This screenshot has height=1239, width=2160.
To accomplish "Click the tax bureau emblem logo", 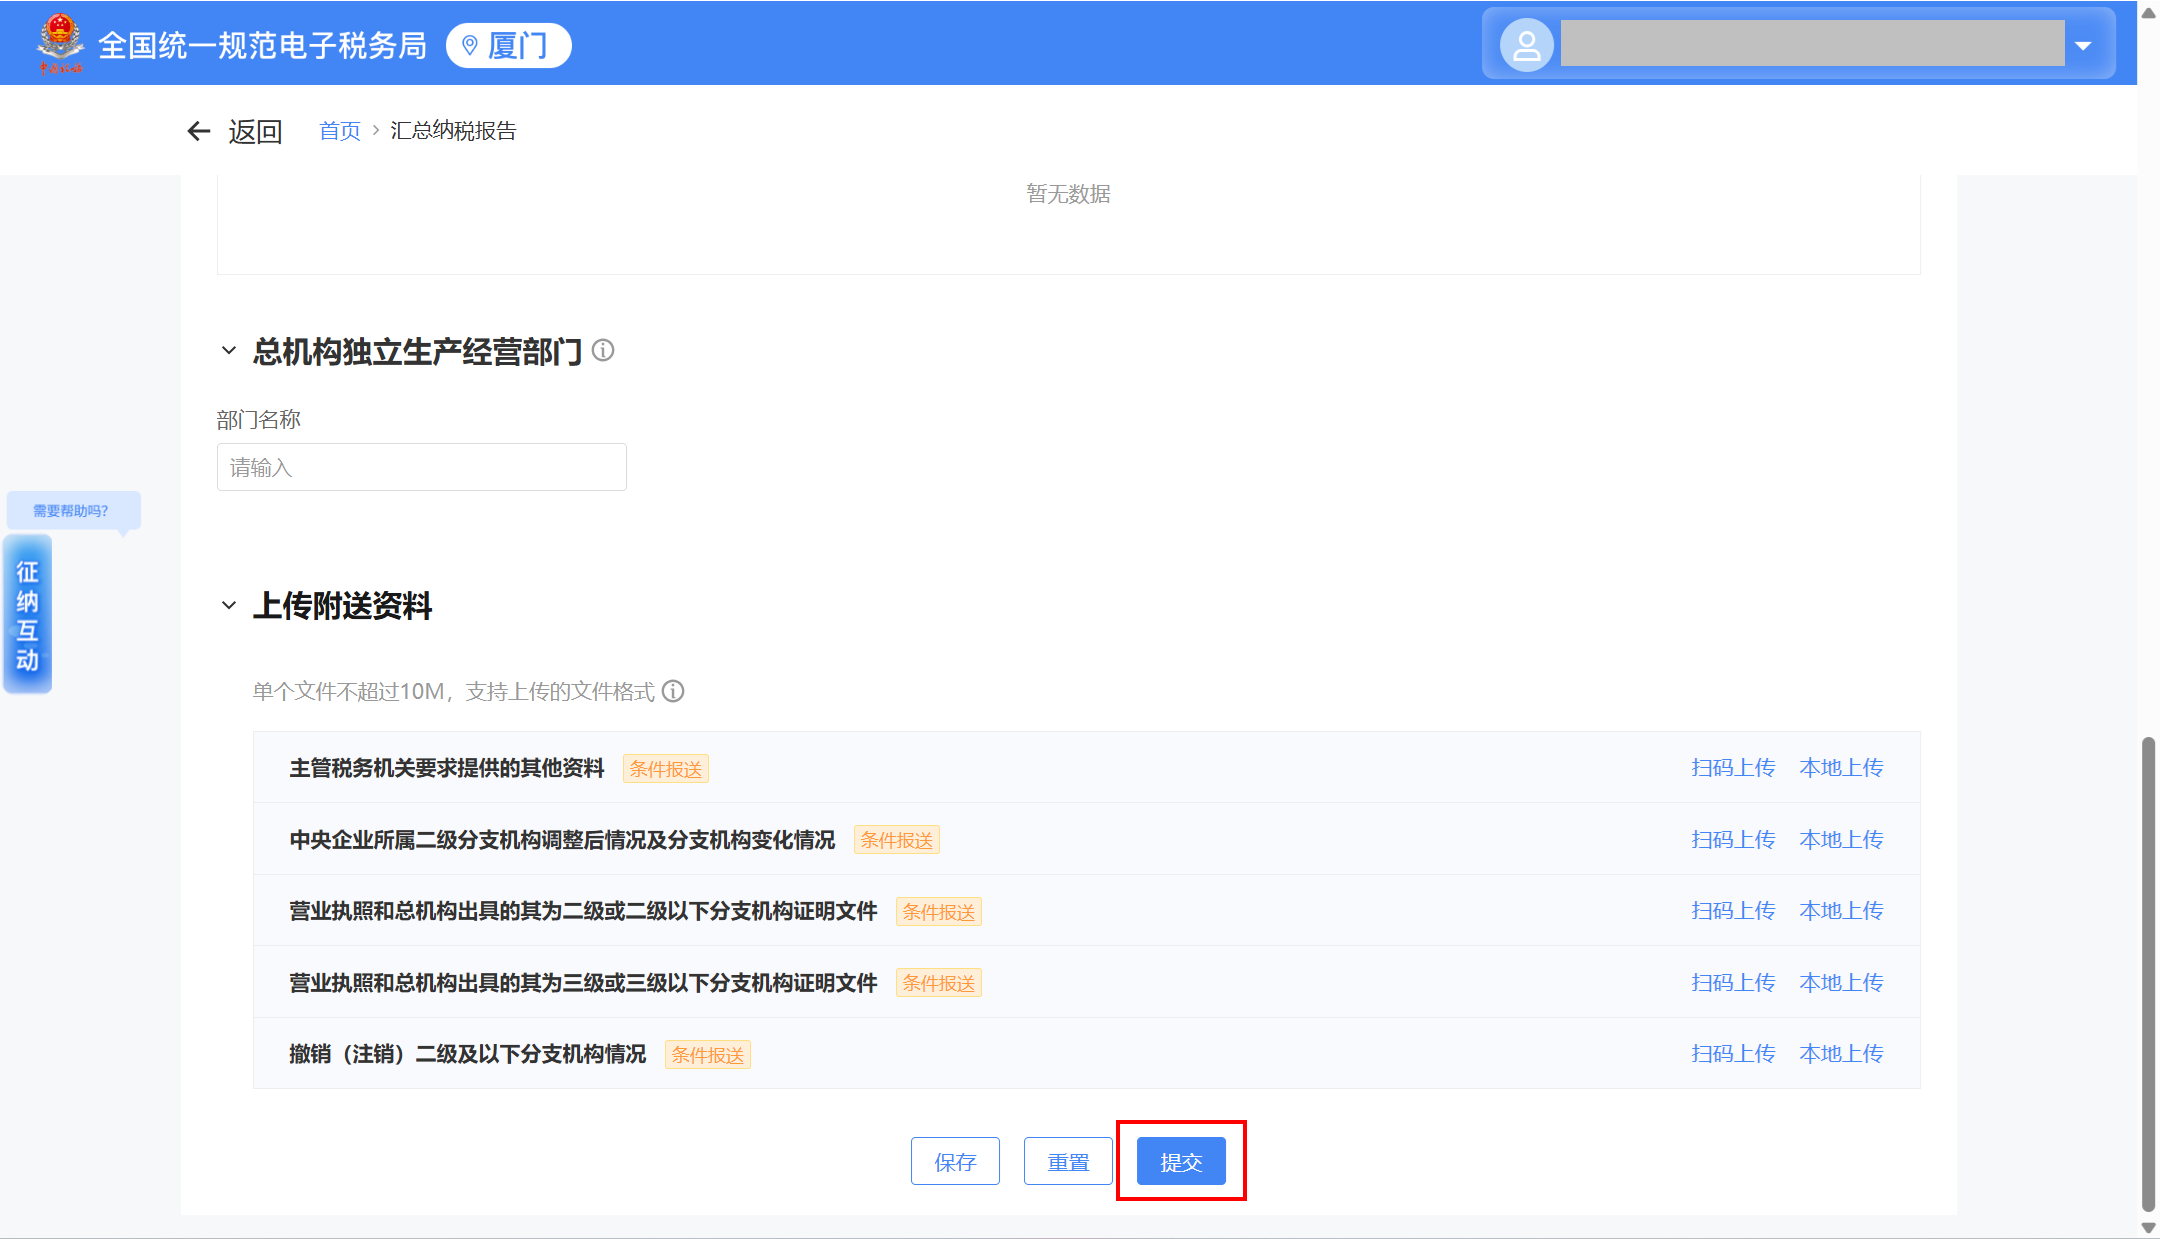I will (60, 44).
